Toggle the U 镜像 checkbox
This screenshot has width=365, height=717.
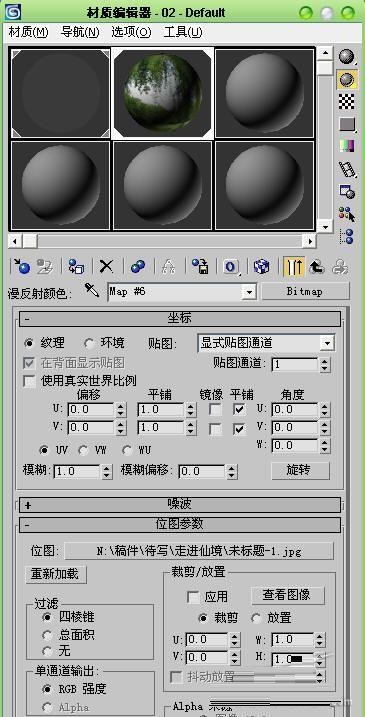pyautogui.click(x=215, y=409)
